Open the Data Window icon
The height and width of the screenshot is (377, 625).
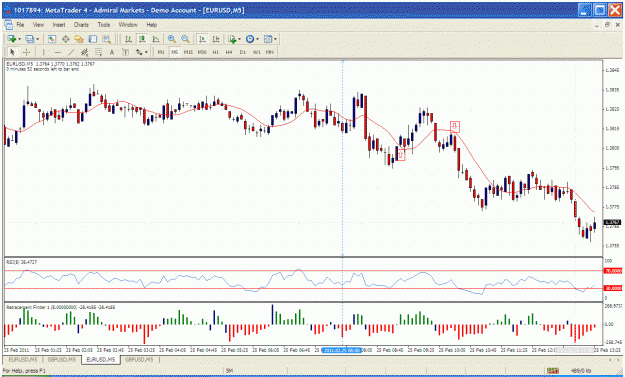[x=65, y=39]
